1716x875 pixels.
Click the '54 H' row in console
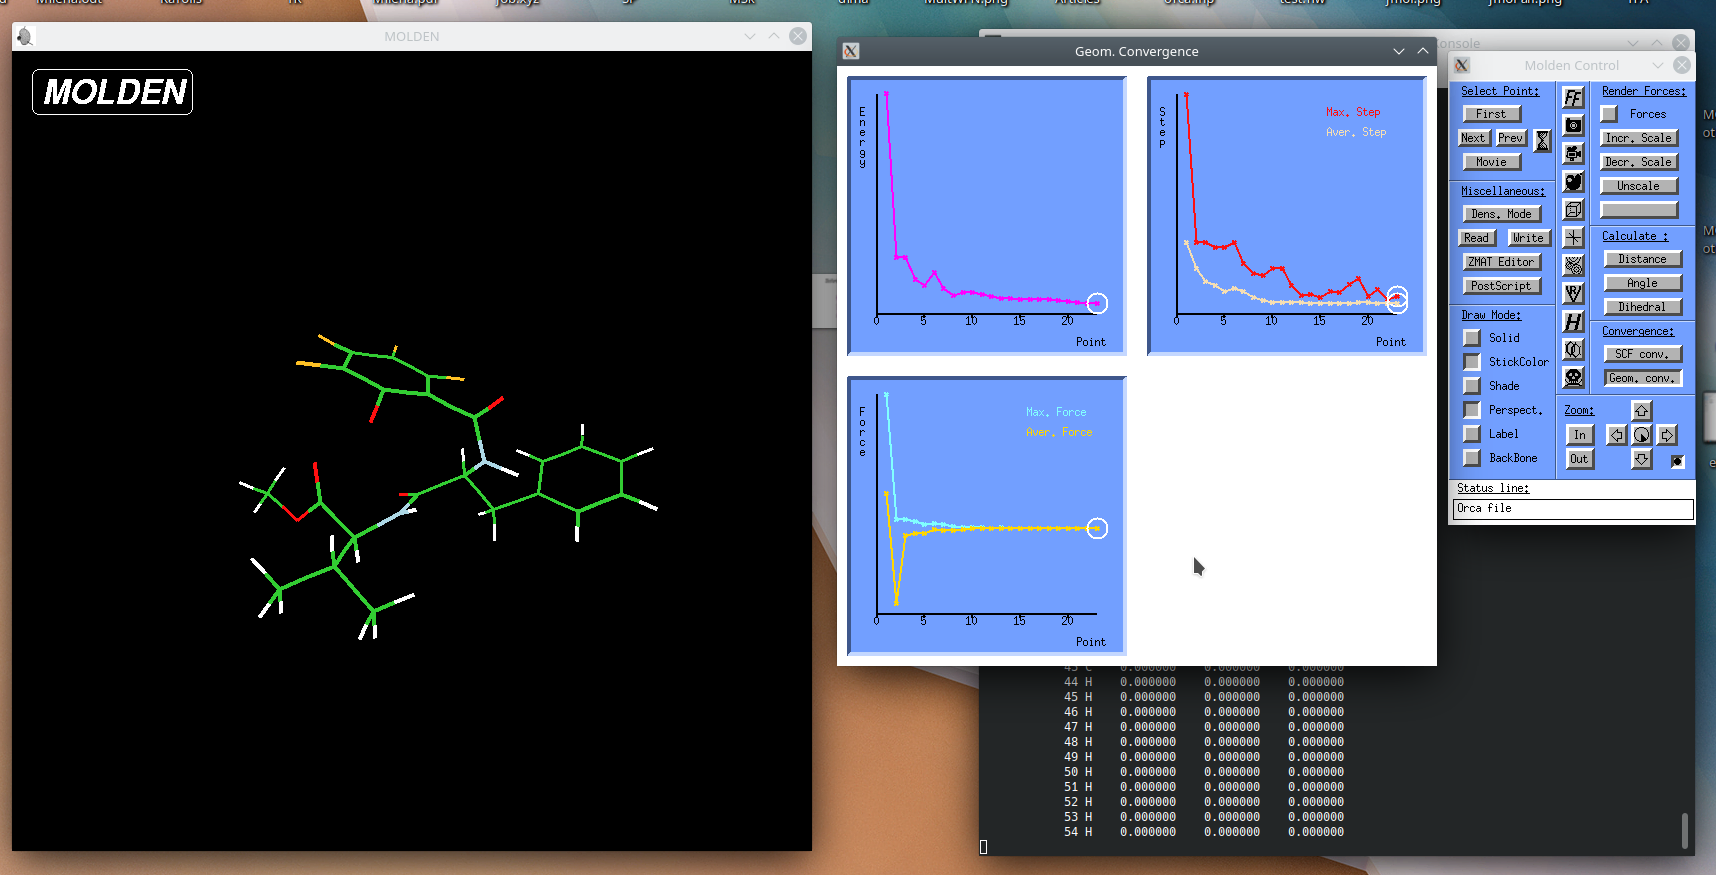1203,832
